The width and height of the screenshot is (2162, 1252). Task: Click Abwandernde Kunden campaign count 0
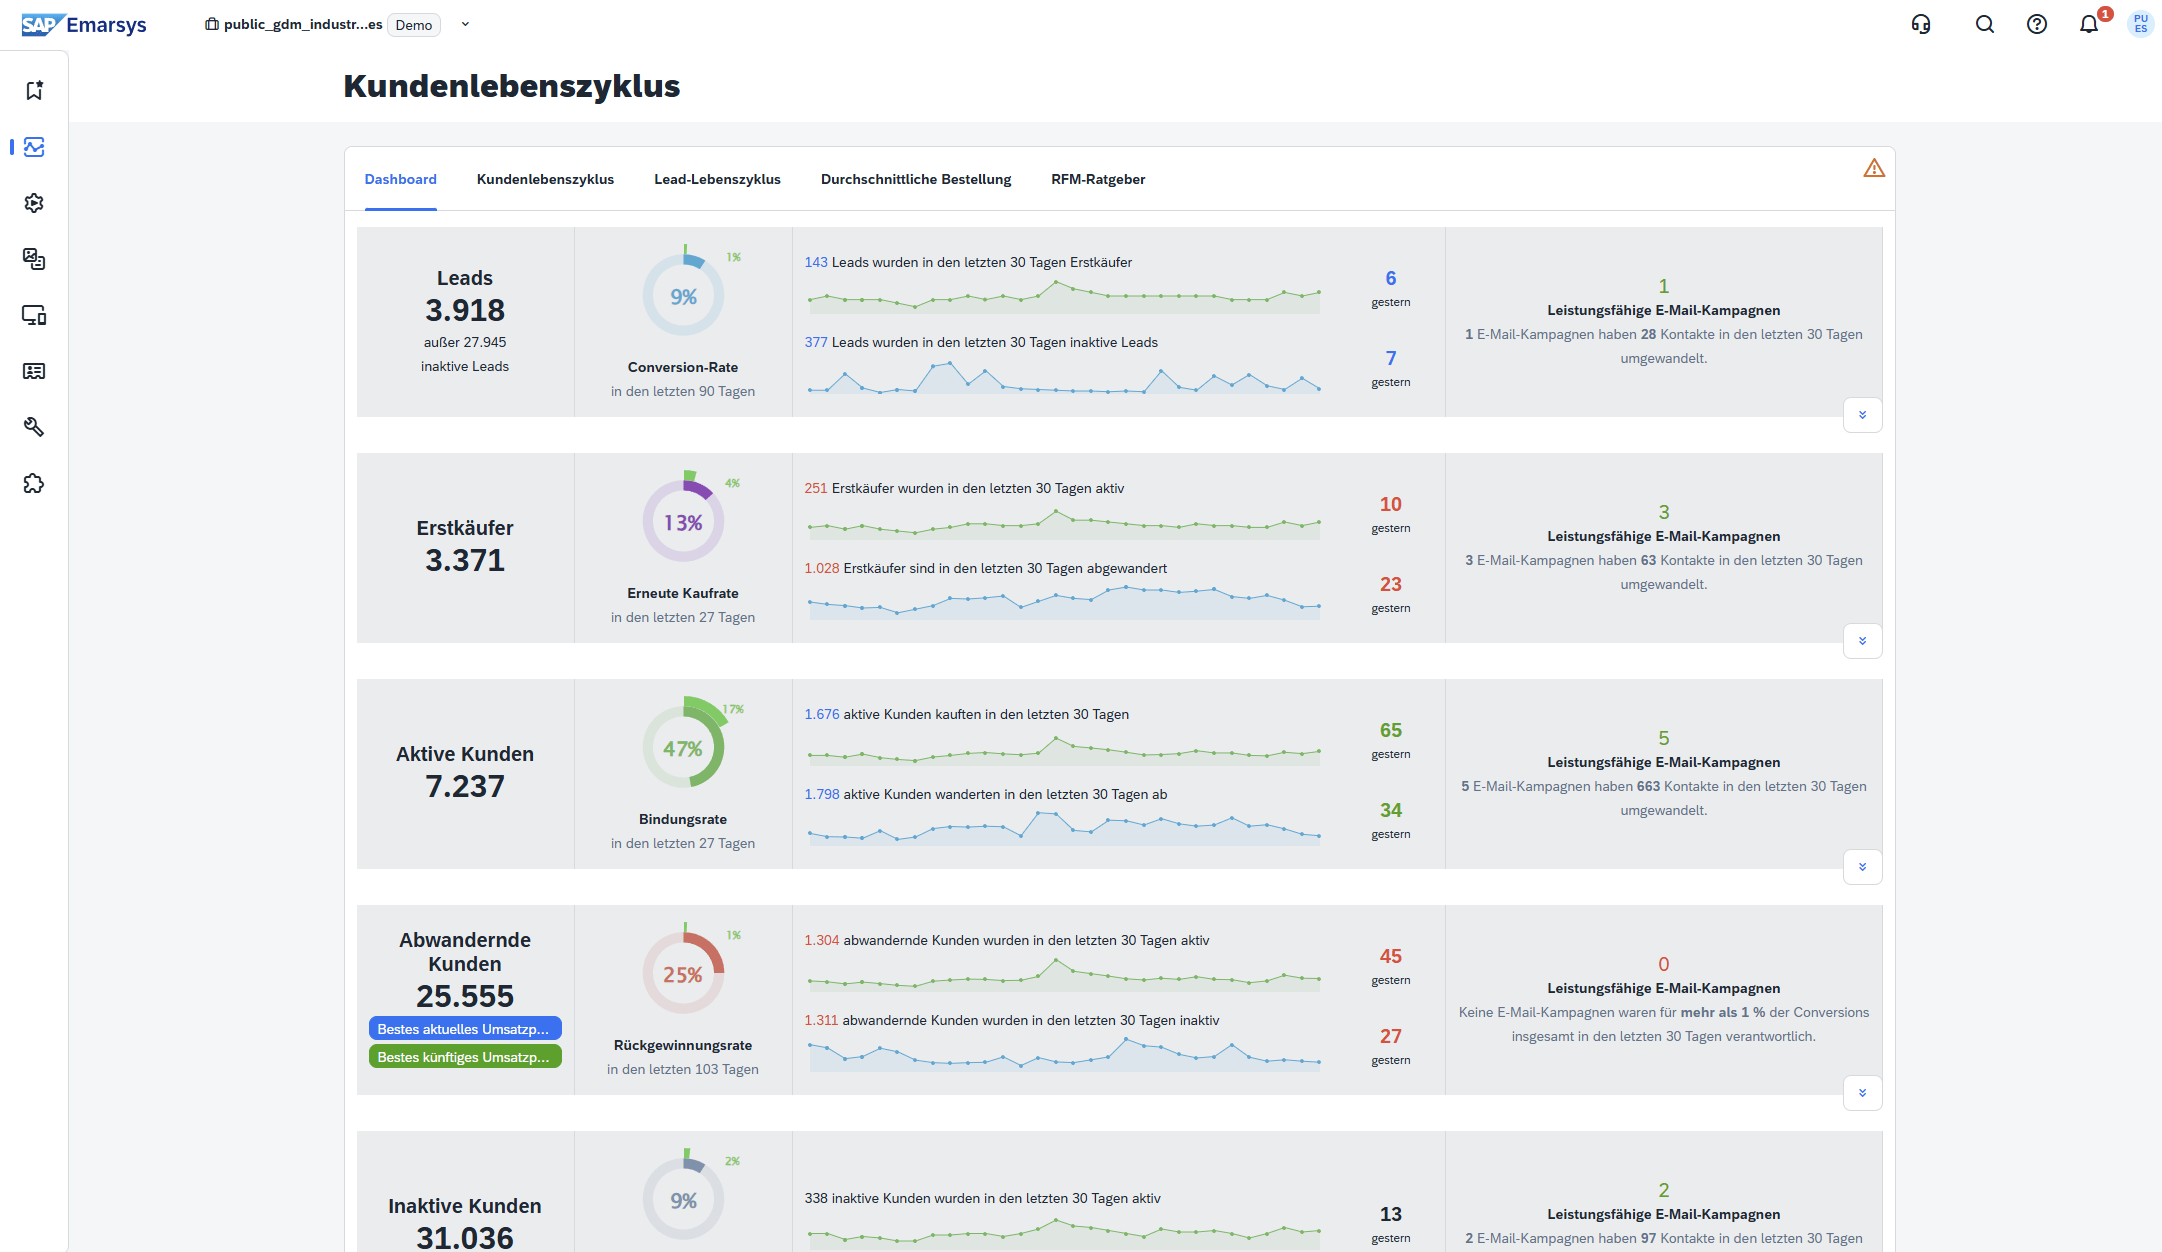[x=1663, y=964]
